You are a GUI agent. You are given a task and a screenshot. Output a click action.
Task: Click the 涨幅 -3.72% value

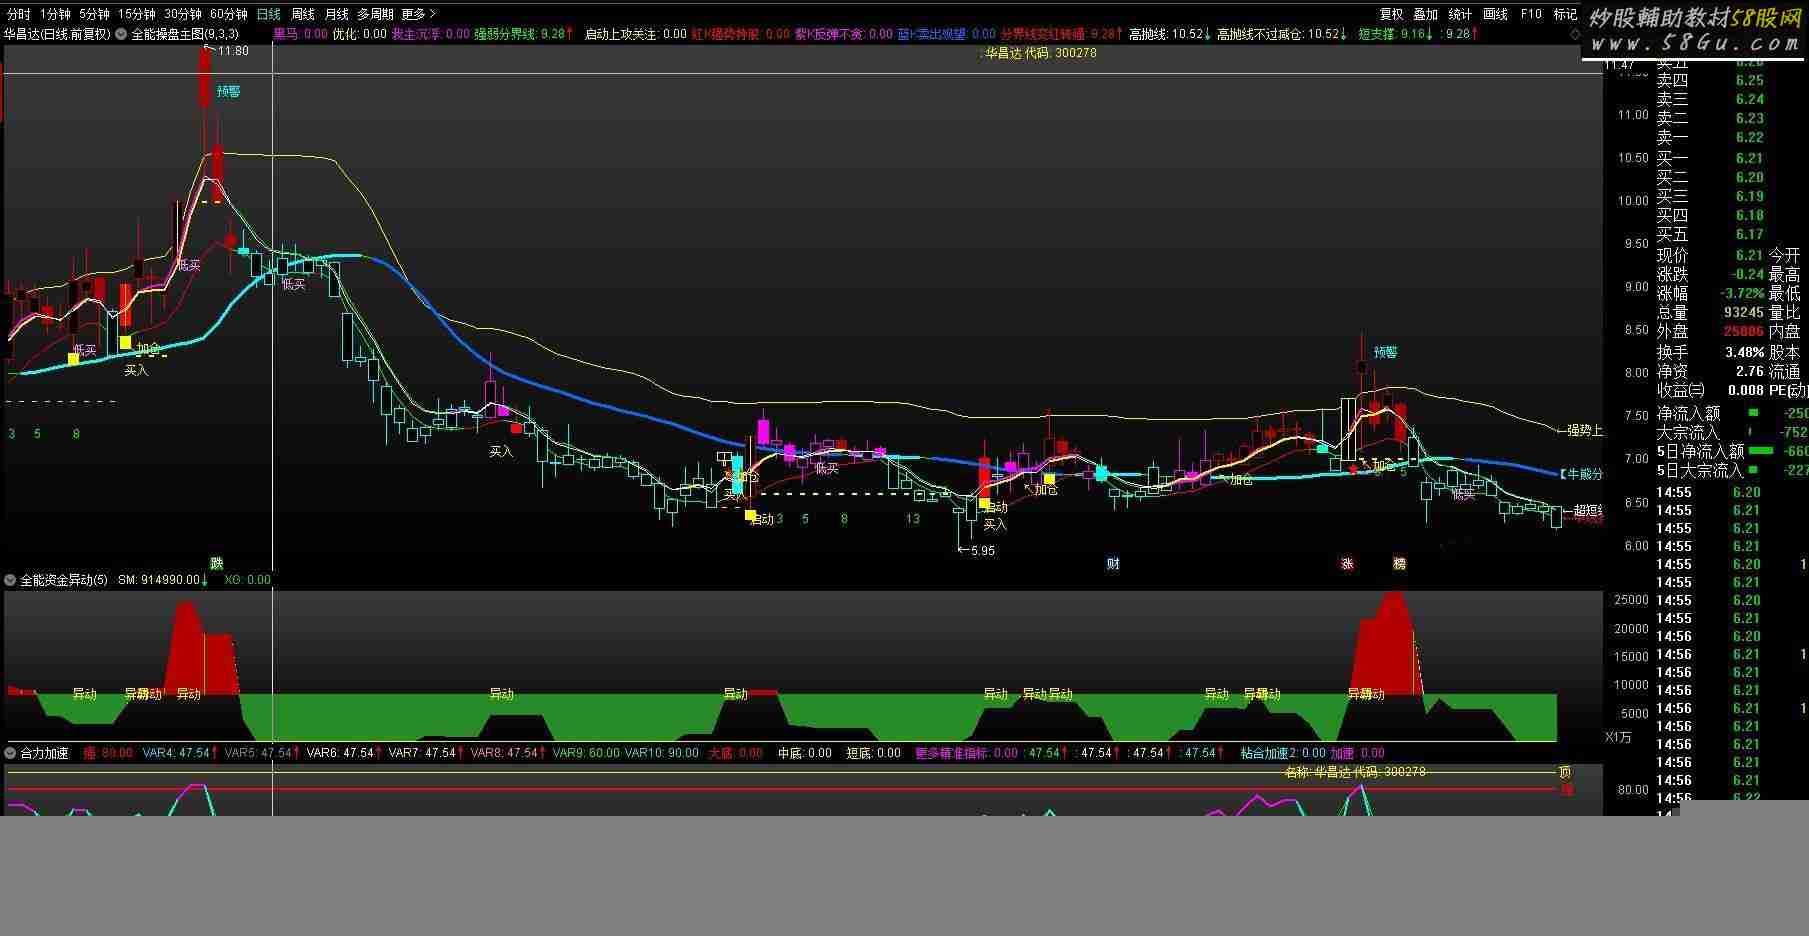(1742, 294)
